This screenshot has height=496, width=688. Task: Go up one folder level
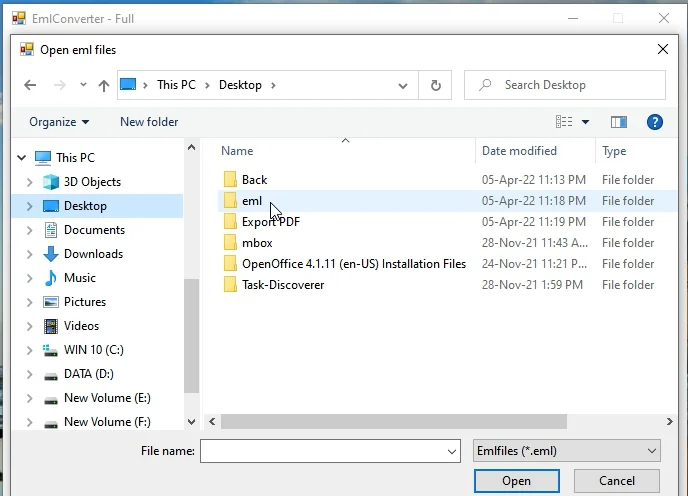click(104, 85)
